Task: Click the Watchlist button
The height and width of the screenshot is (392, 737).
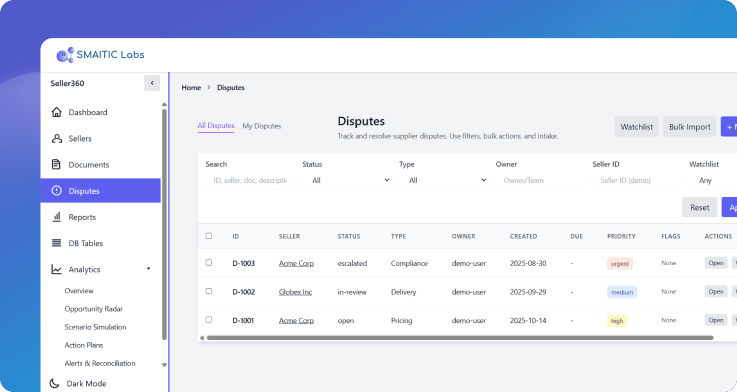Action: [x=636, y=127]
